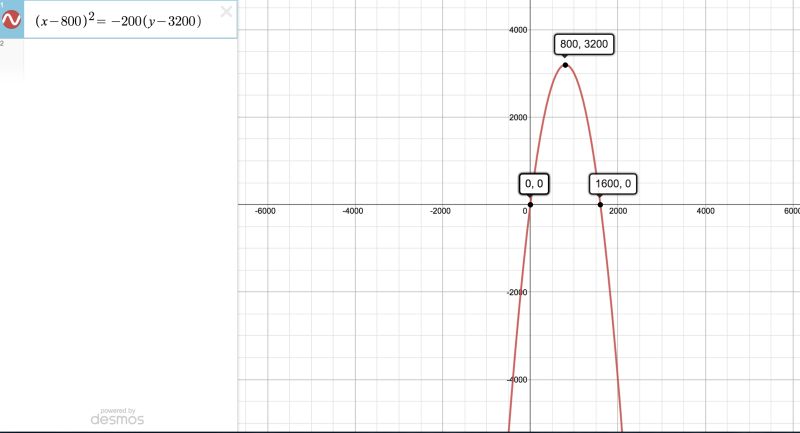Click the 1600, 0 coordinate label
This screenshot has height=433, width=800.
pyautogui.click(x=613, y=184)
